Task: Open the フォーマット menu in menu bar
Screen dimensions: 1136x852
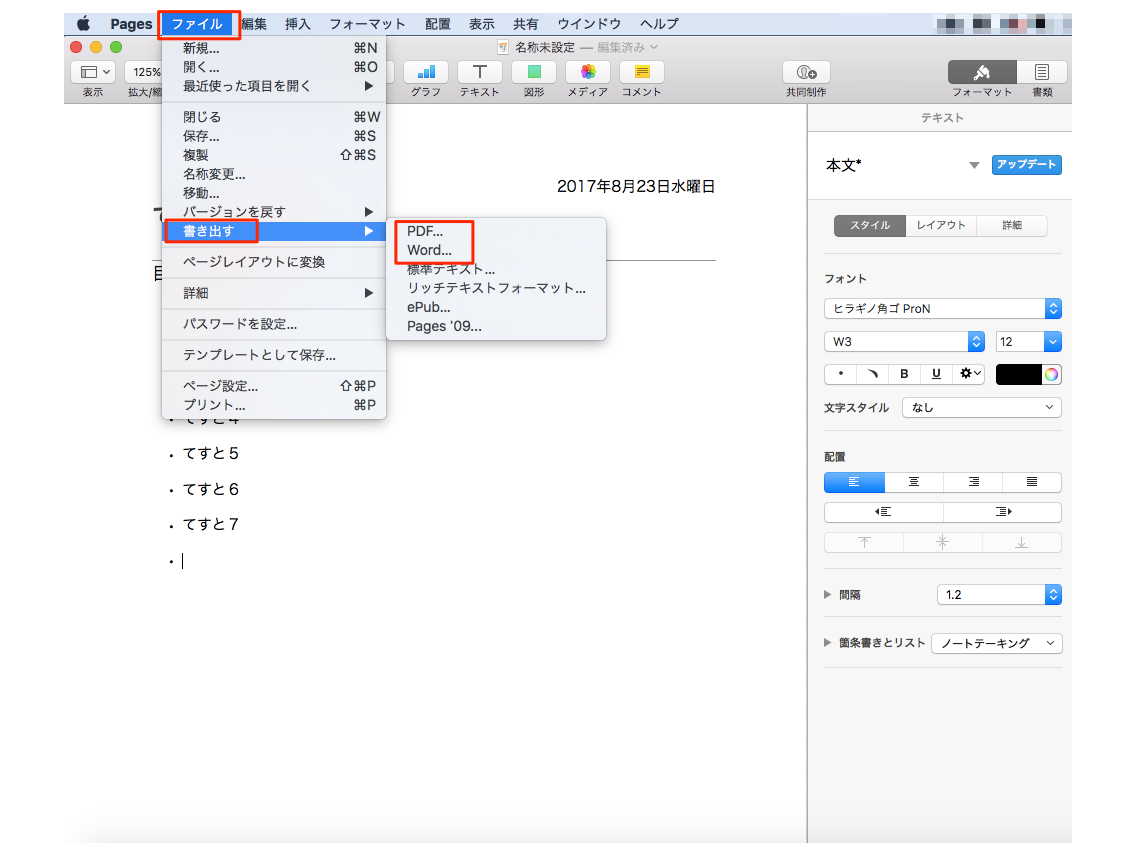Action: pos(367,24)
